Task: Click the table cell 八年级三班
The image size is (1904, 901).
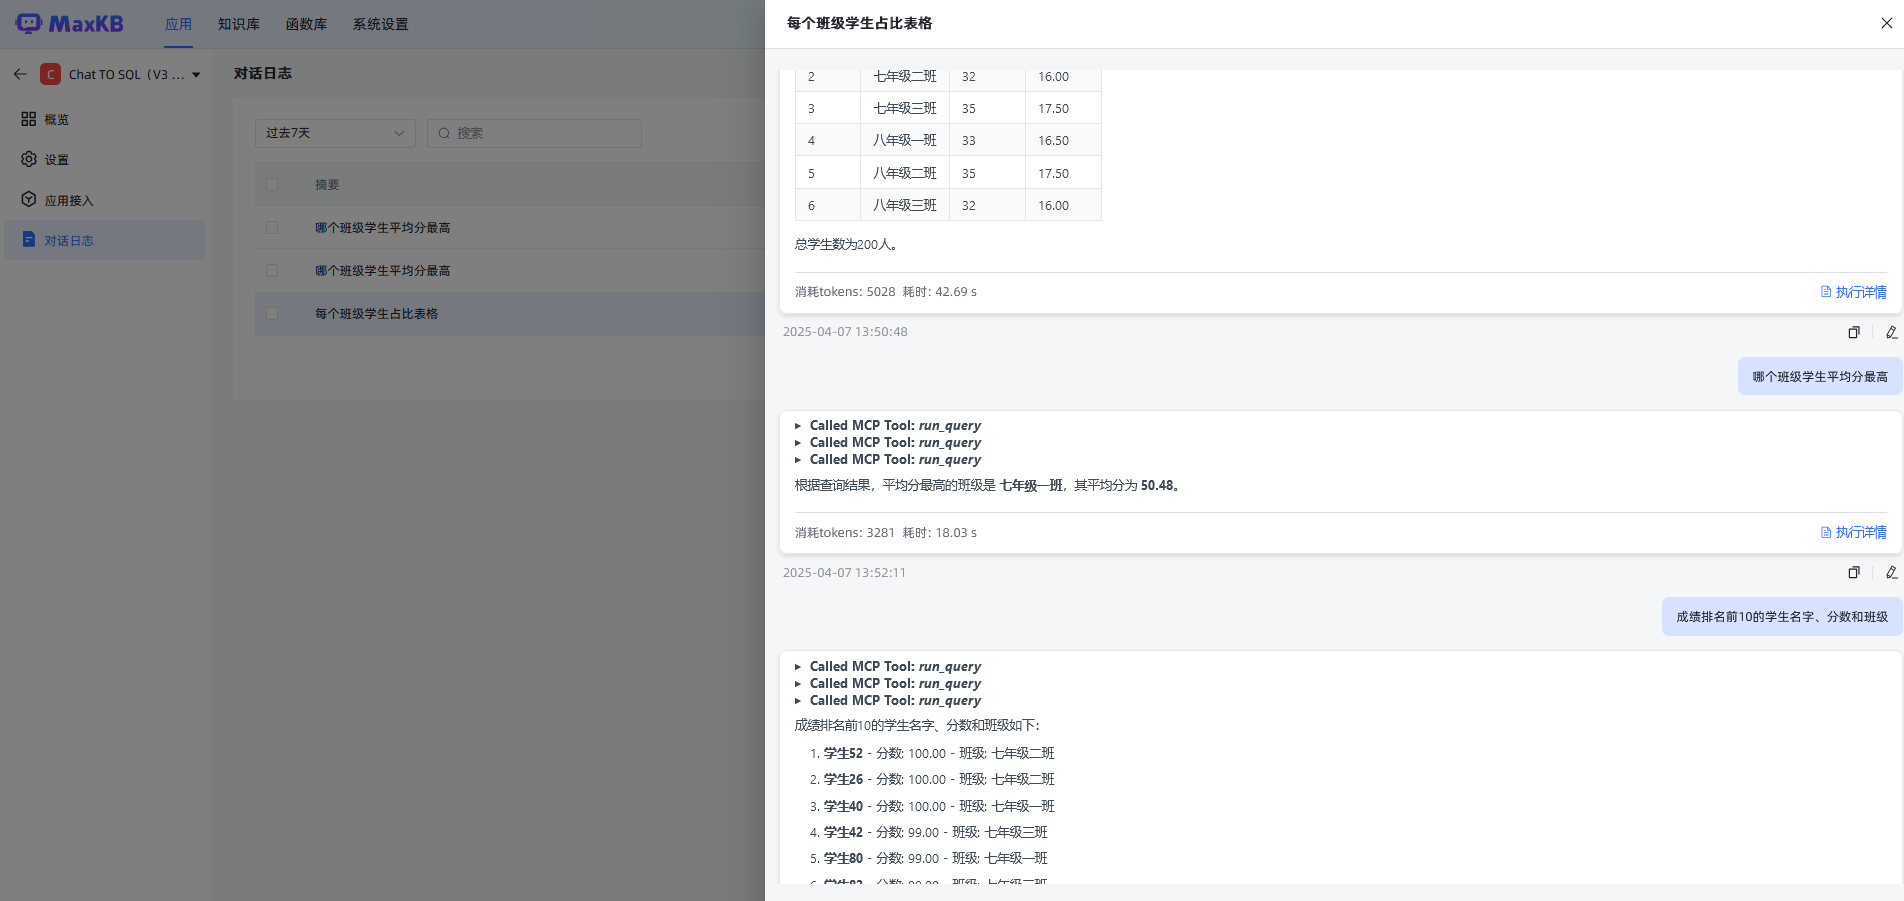Action: coord(905,205)
